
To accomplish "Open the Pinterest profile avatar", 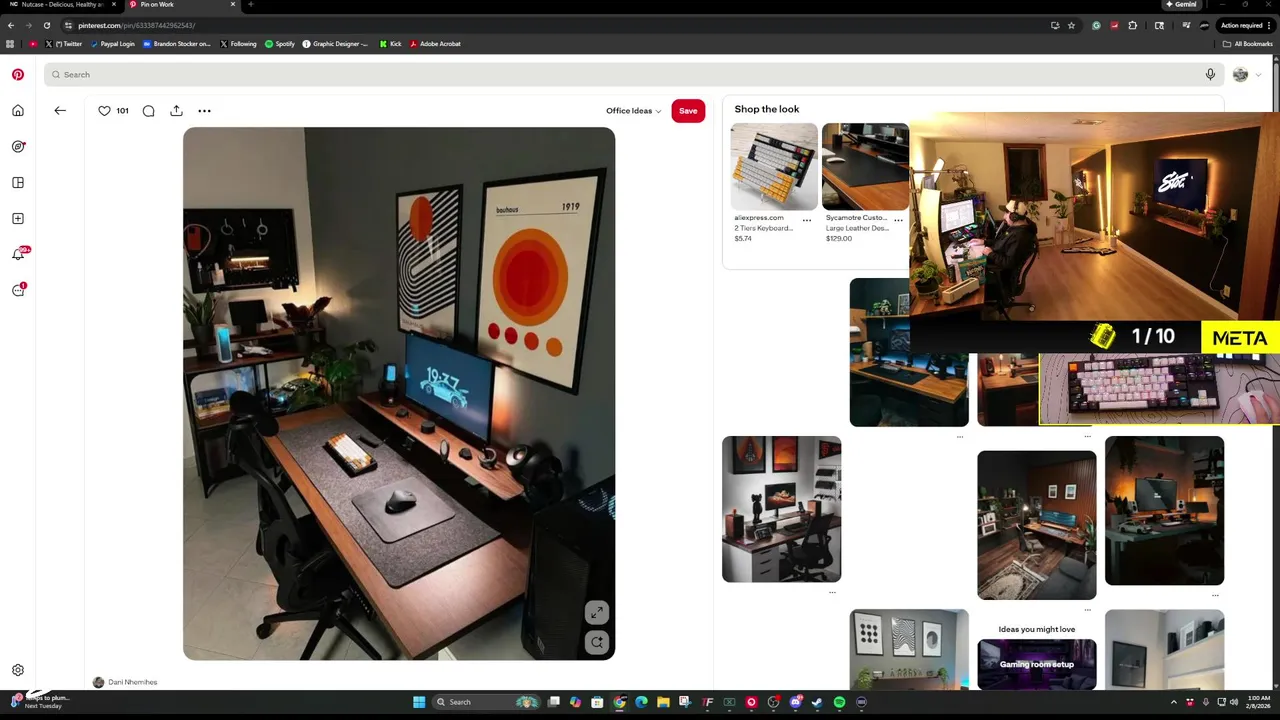I will pos(1240,74).
